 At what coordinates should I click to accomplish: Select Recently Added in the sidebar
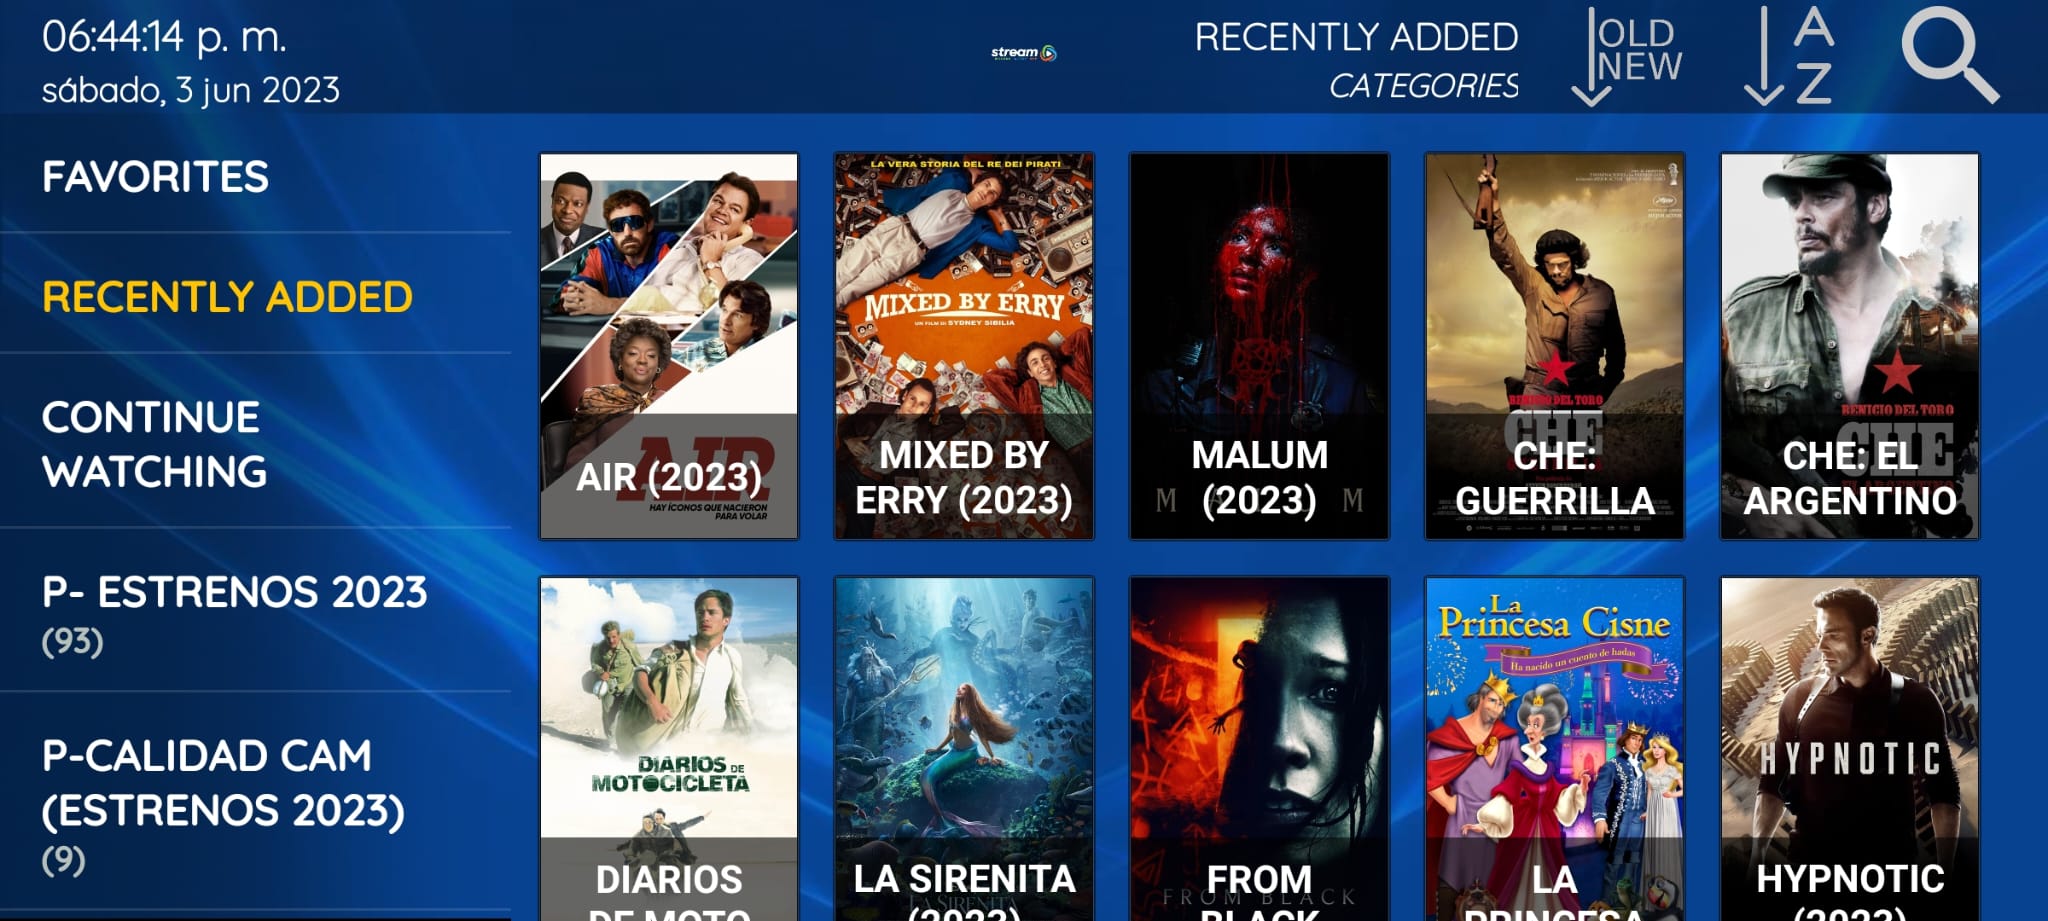227,297
